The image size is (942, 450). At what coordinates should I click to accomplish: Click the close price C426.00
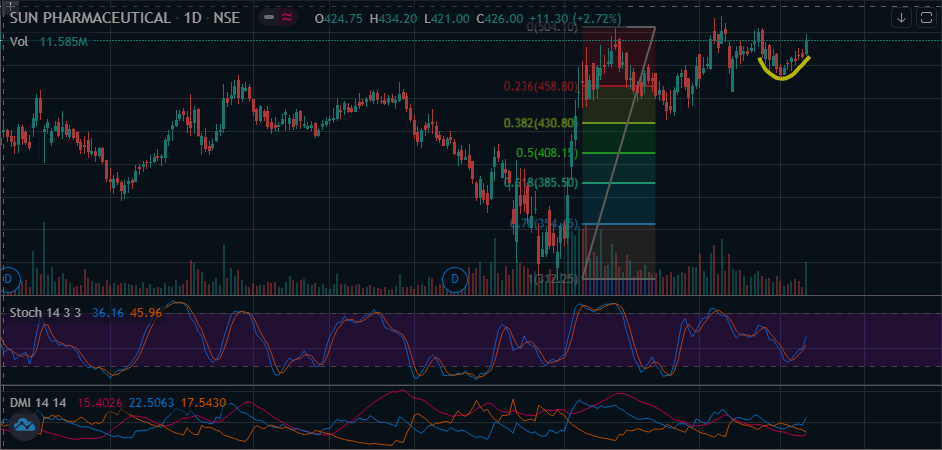[x=500, y=19]
